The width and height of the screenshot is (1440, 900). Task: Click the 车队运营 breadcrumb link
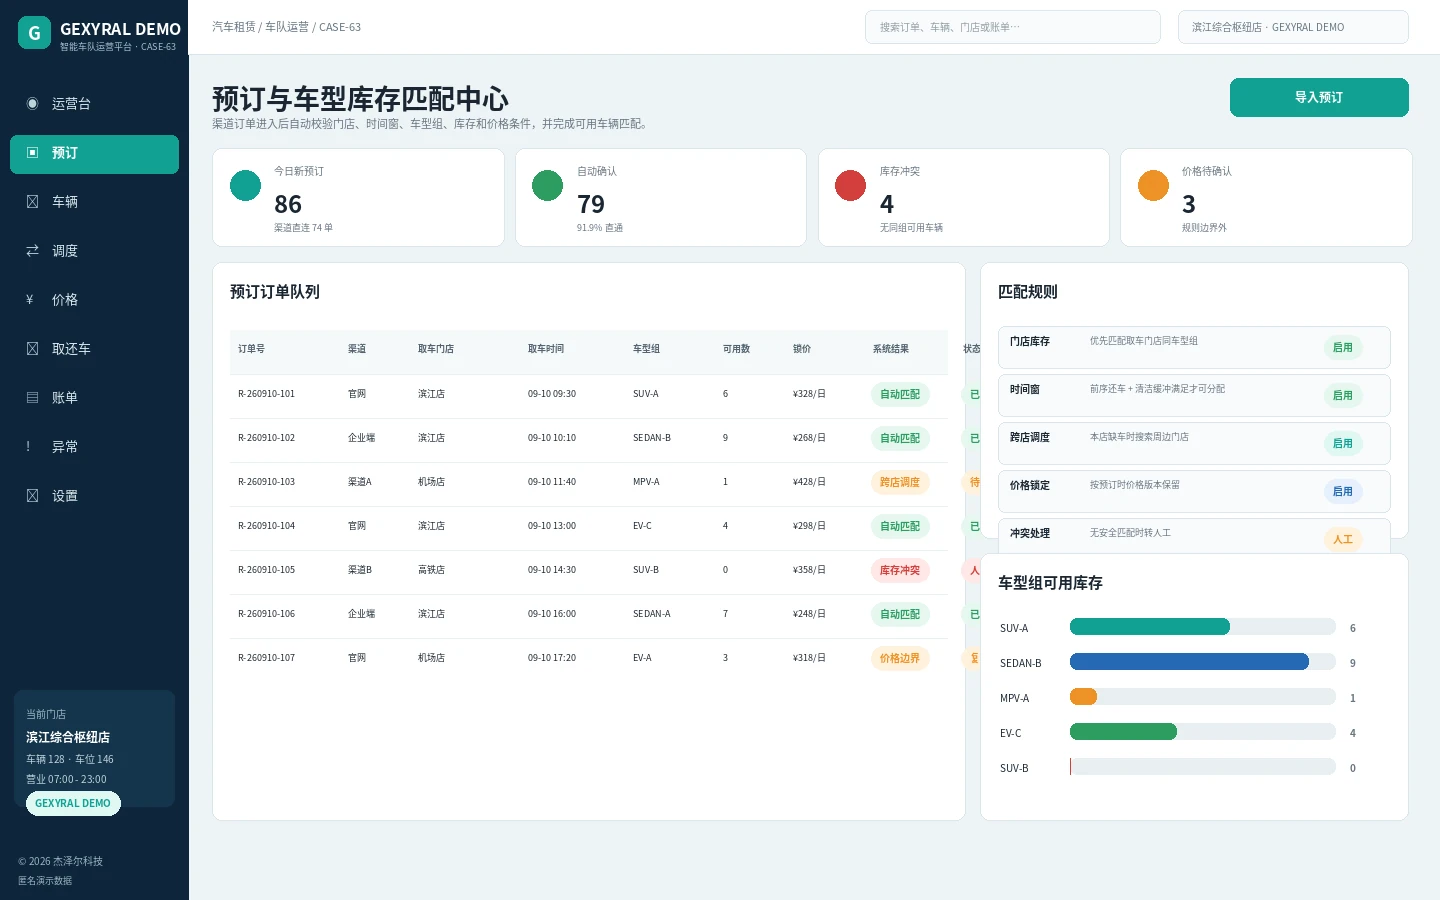click(x=287, y=27)
